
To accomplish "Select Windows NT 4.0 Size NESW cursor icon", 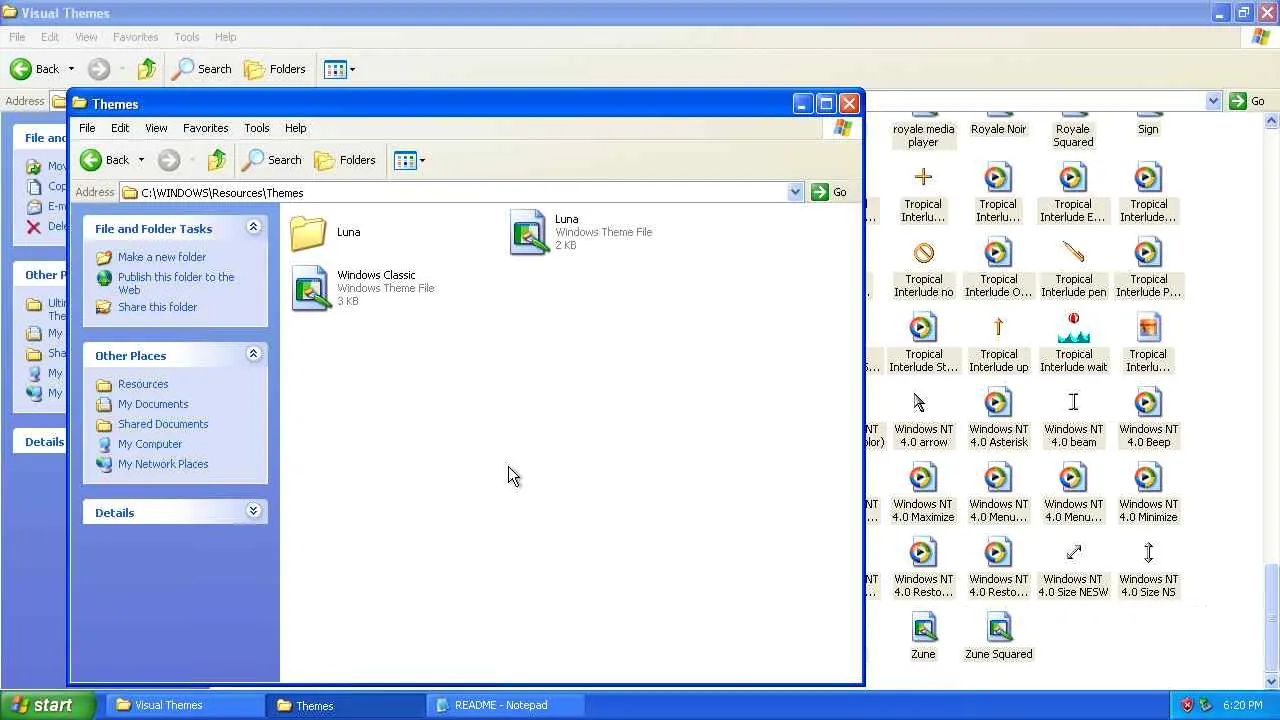I will click(x=1073, y=553).
